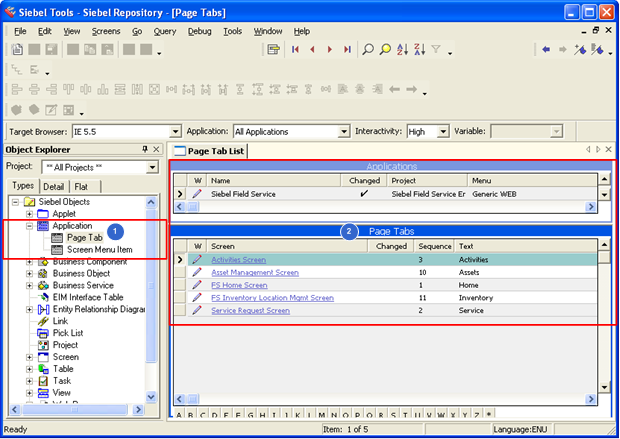Expand the Task tree node
Image resolution: width=620 pixels, height=439 pixels.
pyautogui.click(x=29, y=381)
